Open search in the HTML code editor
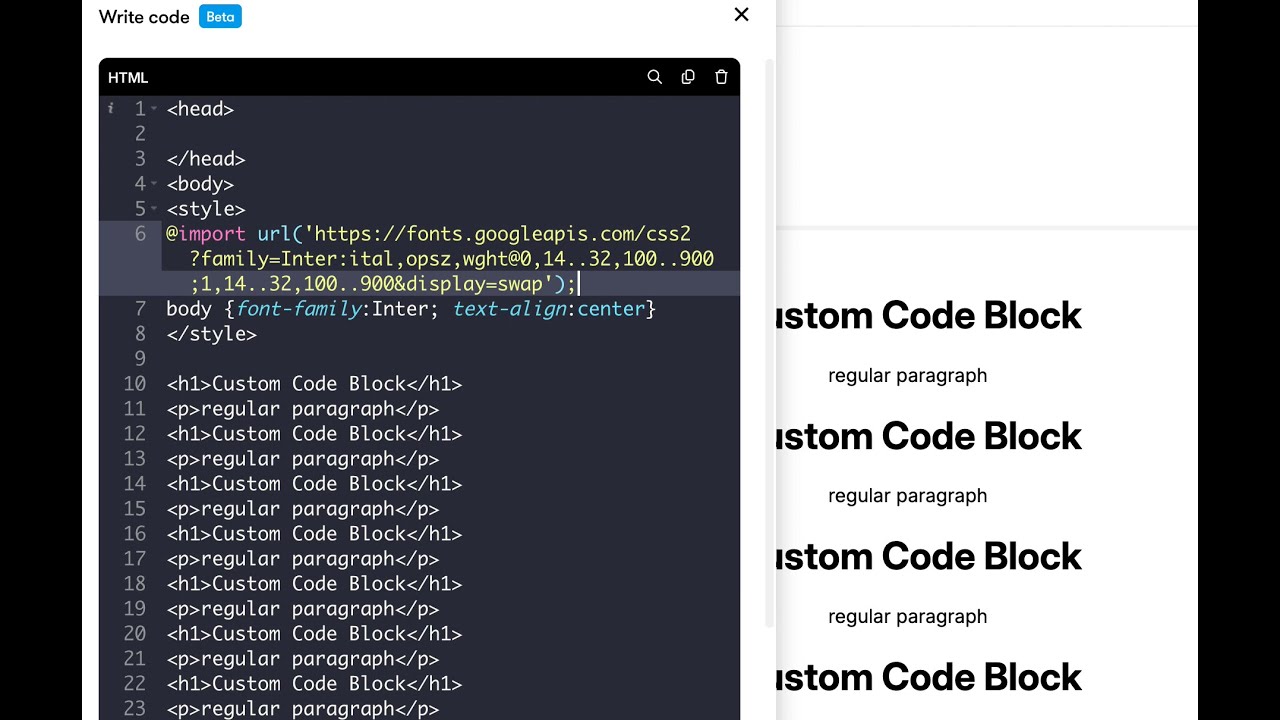 [x=654, y=77]
